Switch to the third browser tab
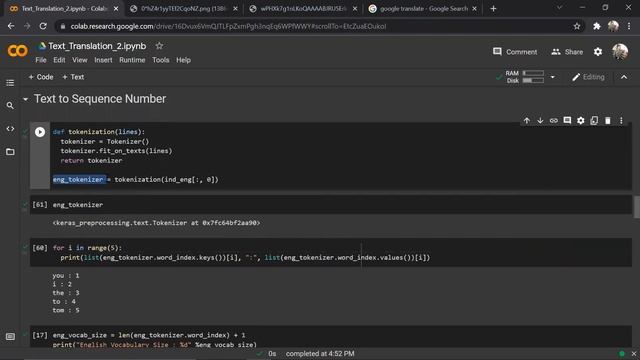This screenshot has height=360, width=640. (303, 9)
